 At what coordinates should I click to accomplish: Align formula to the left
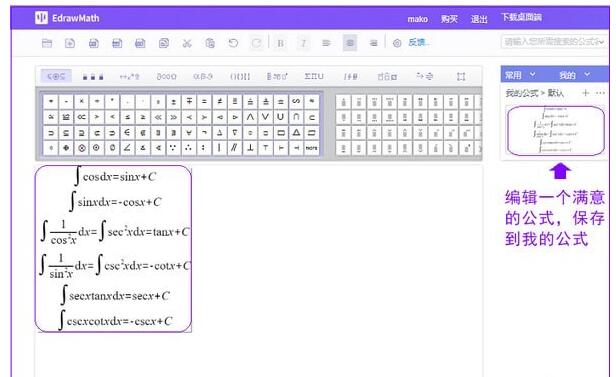326,43
